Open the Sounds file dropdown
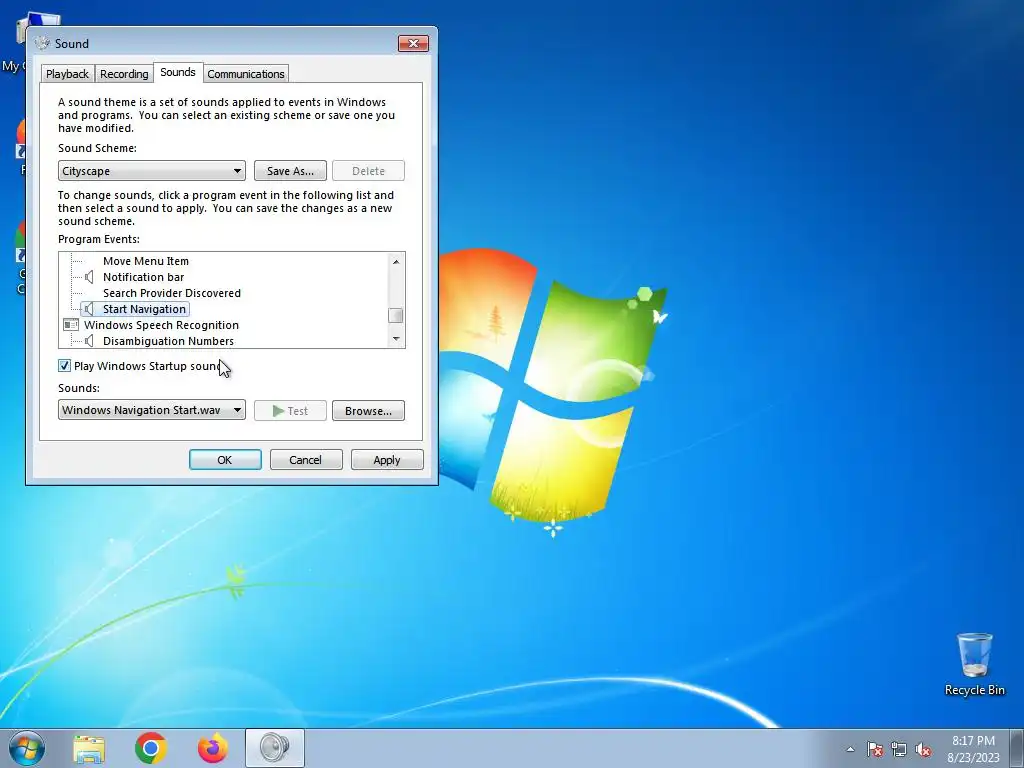Viewport: 1024px width, 768px height. point(152,410)
